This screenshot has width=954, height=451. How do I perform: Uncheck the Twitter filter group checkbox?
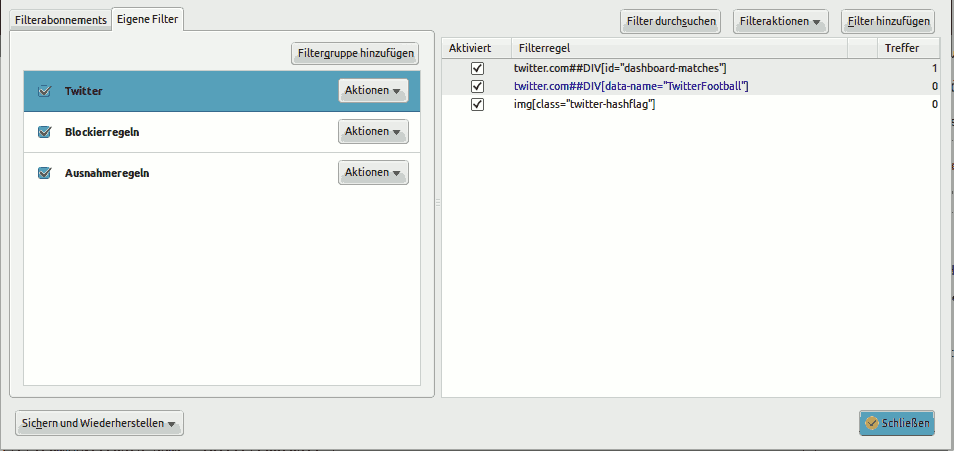tap(45, 91)
